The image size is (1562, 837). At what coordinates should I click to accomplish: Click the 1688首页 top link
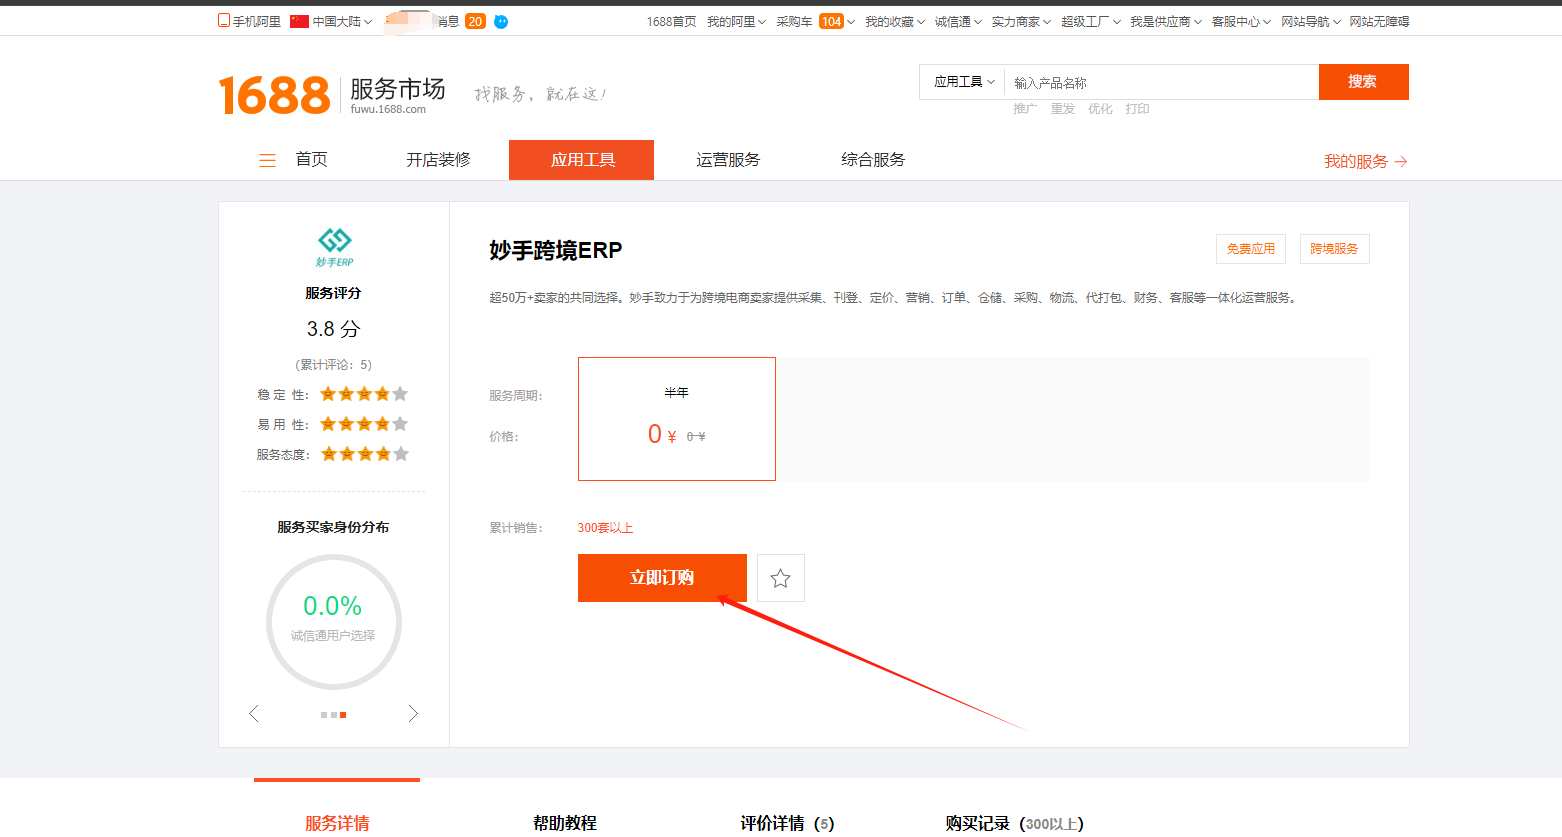pyautogui.click(x=671, y=21)
